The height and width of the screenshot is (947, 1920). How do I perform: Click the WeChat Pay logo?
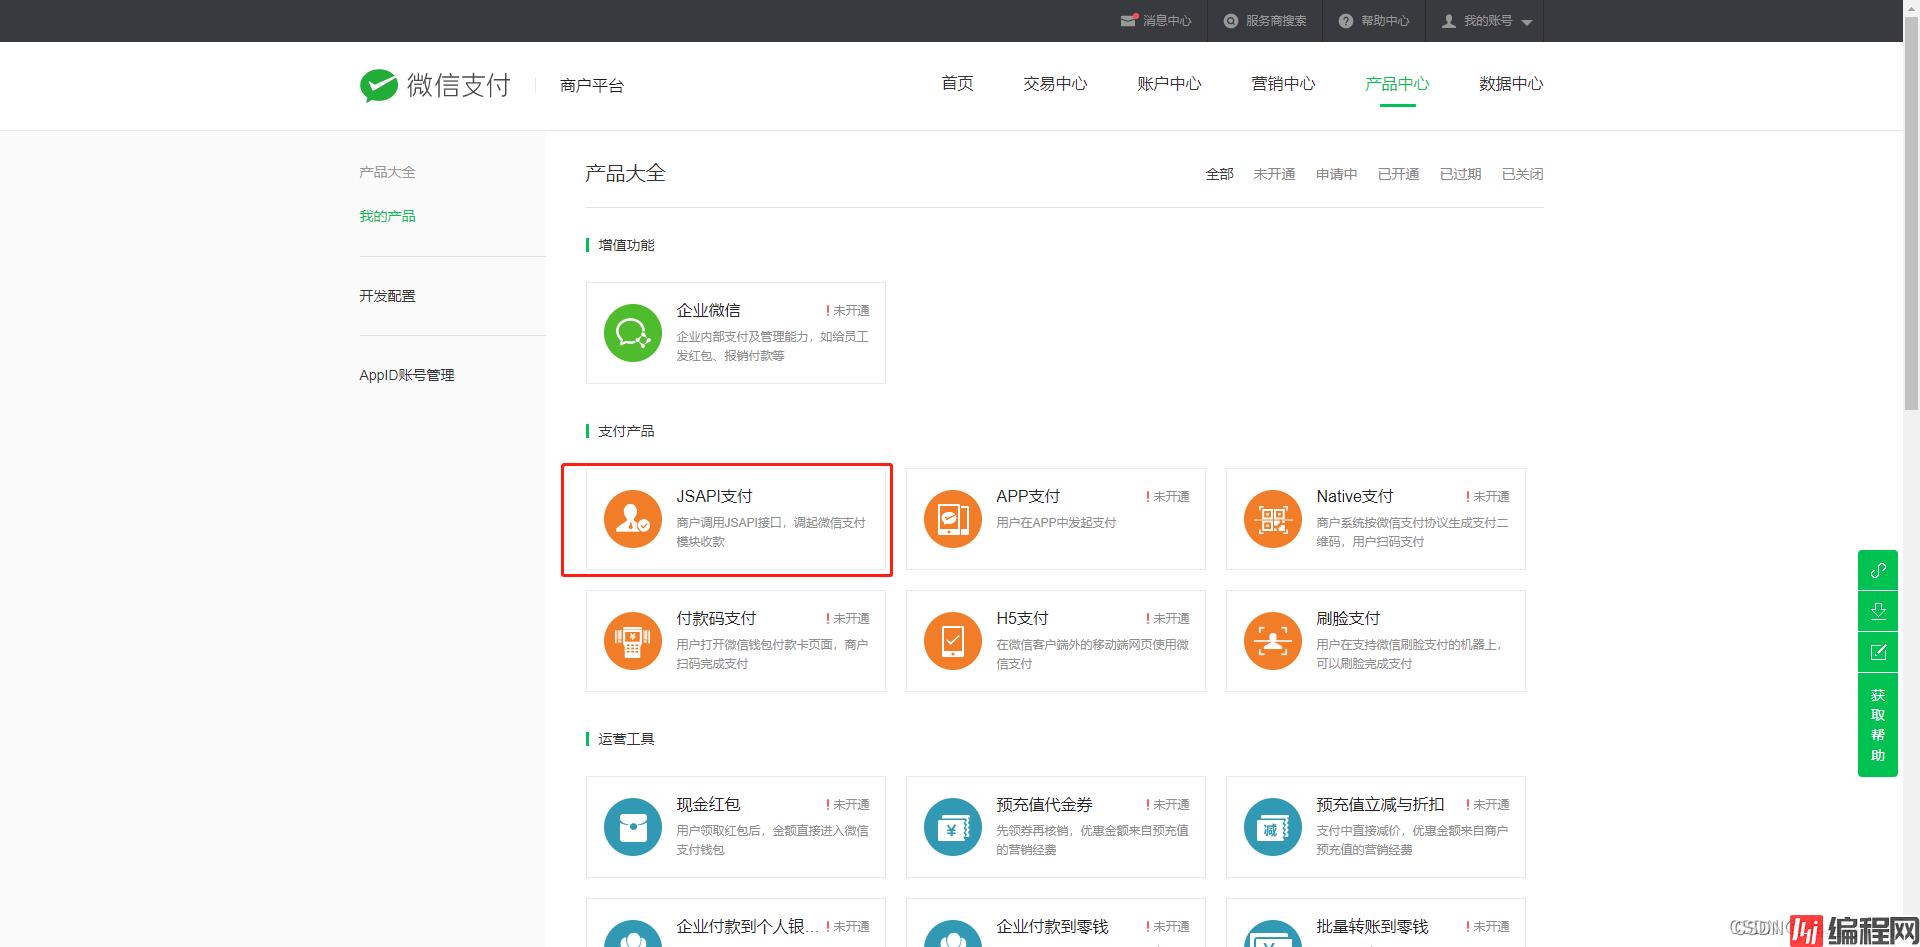(435, 85)
